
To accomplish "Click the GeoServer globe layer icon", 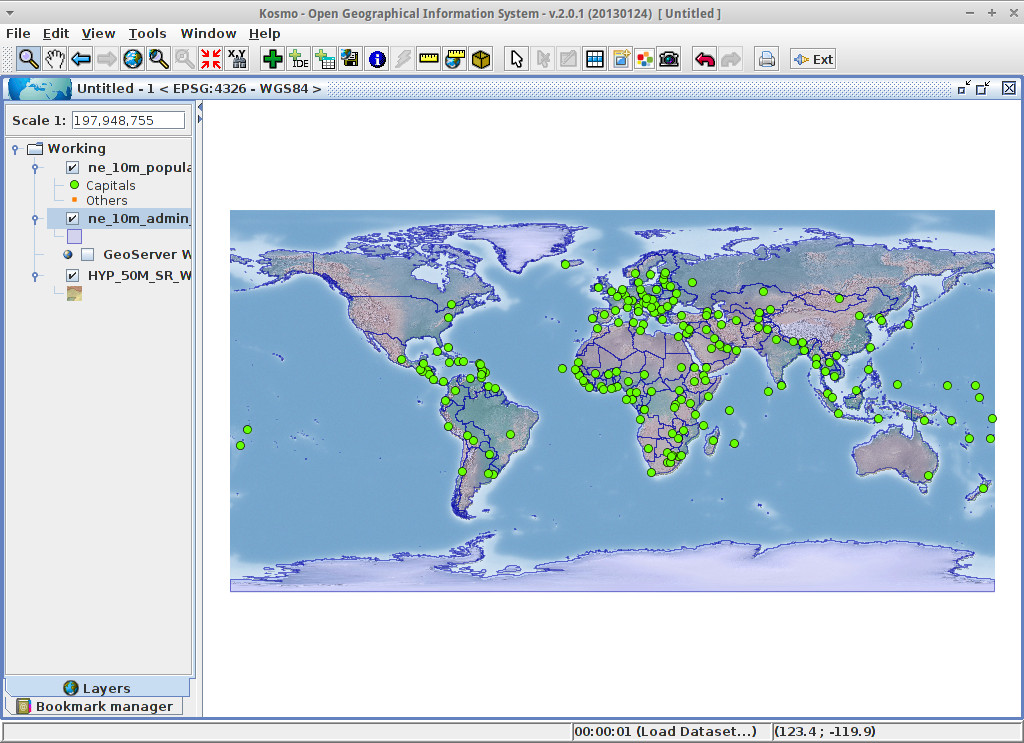I will [x=68, y=255].
